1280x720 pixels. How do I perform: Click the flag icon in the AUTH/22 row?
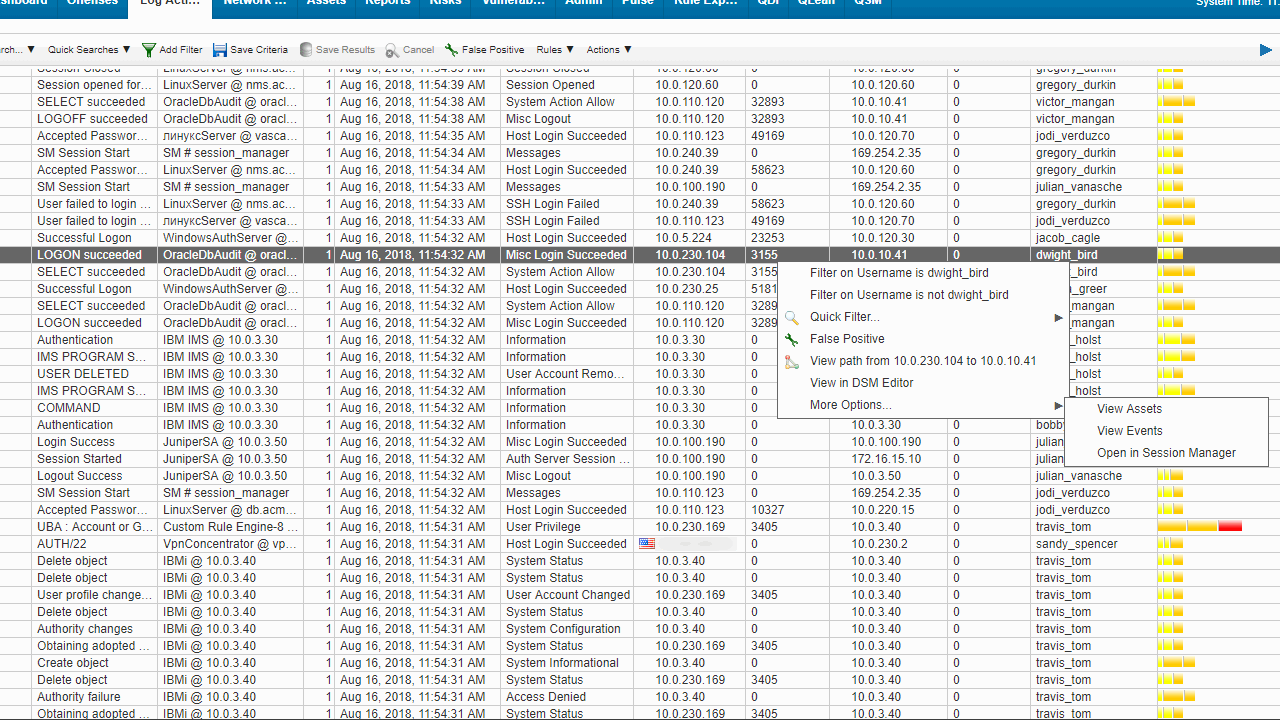click(x=646, y=543)
